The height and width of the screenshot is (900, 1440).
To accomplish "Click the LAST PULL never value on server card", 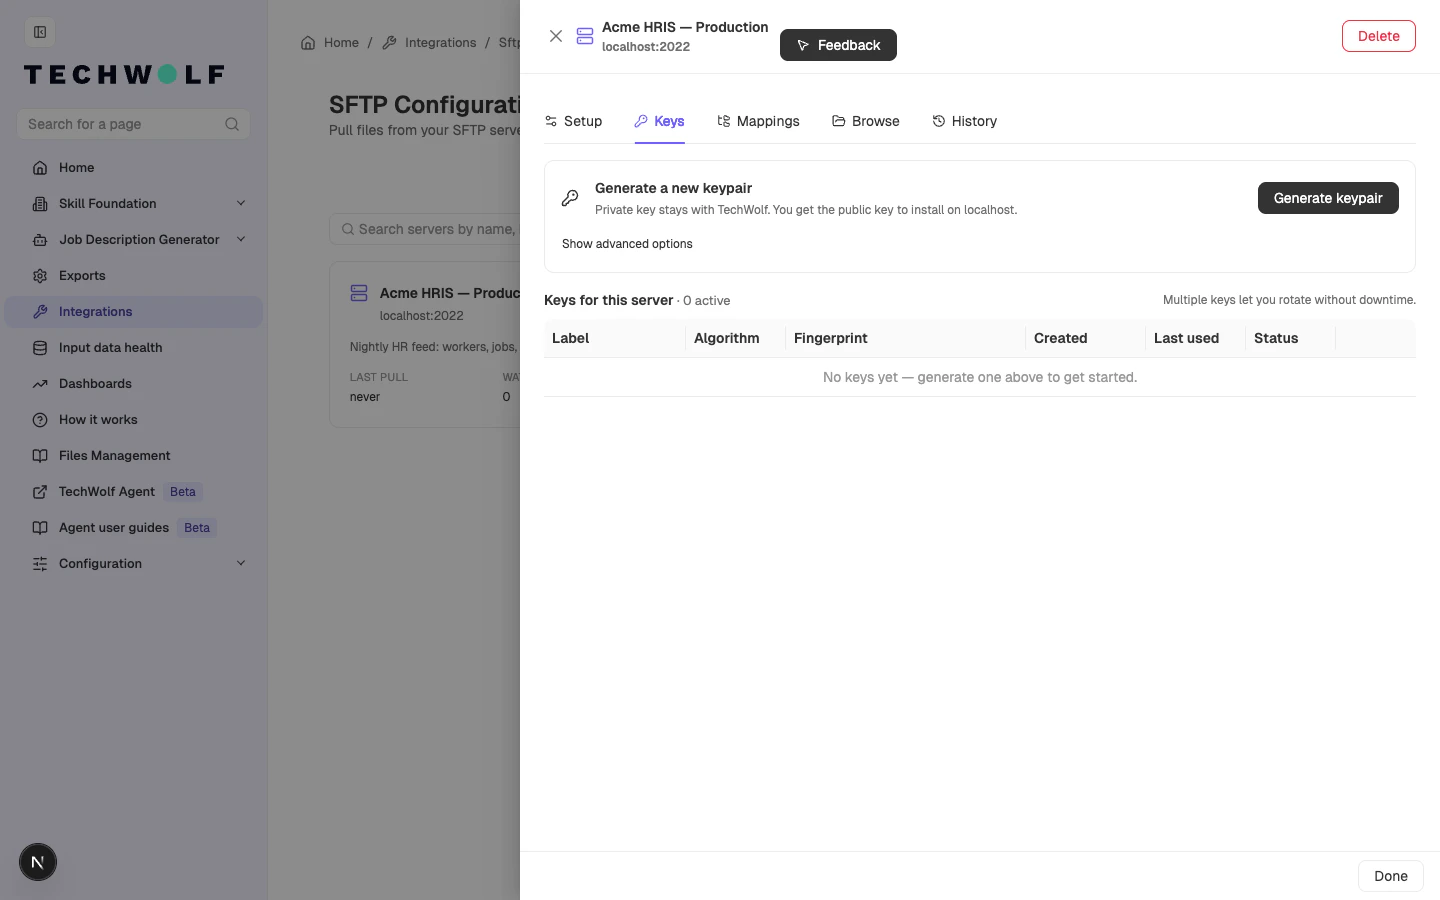I will tap(365, 397).
